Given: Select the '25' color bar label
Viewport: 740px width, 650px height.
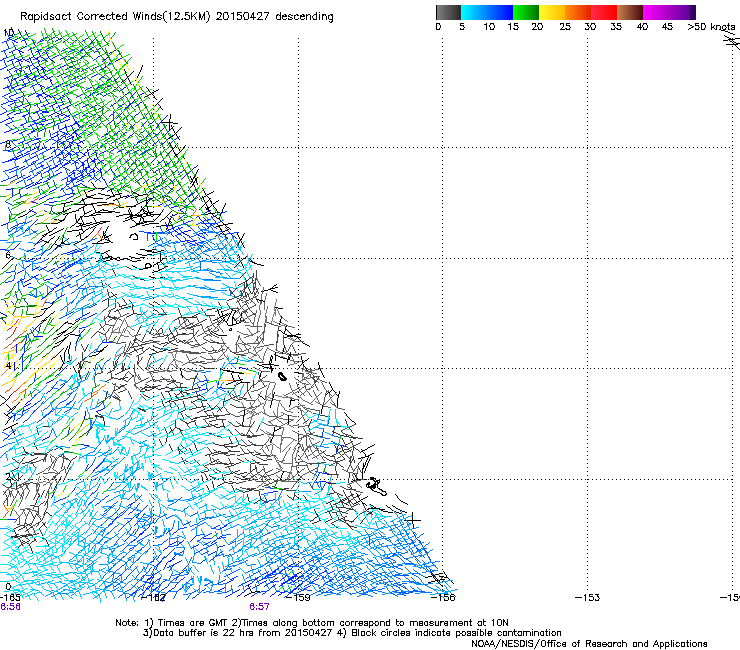Looking at the screenshot, I should point(565,27).
